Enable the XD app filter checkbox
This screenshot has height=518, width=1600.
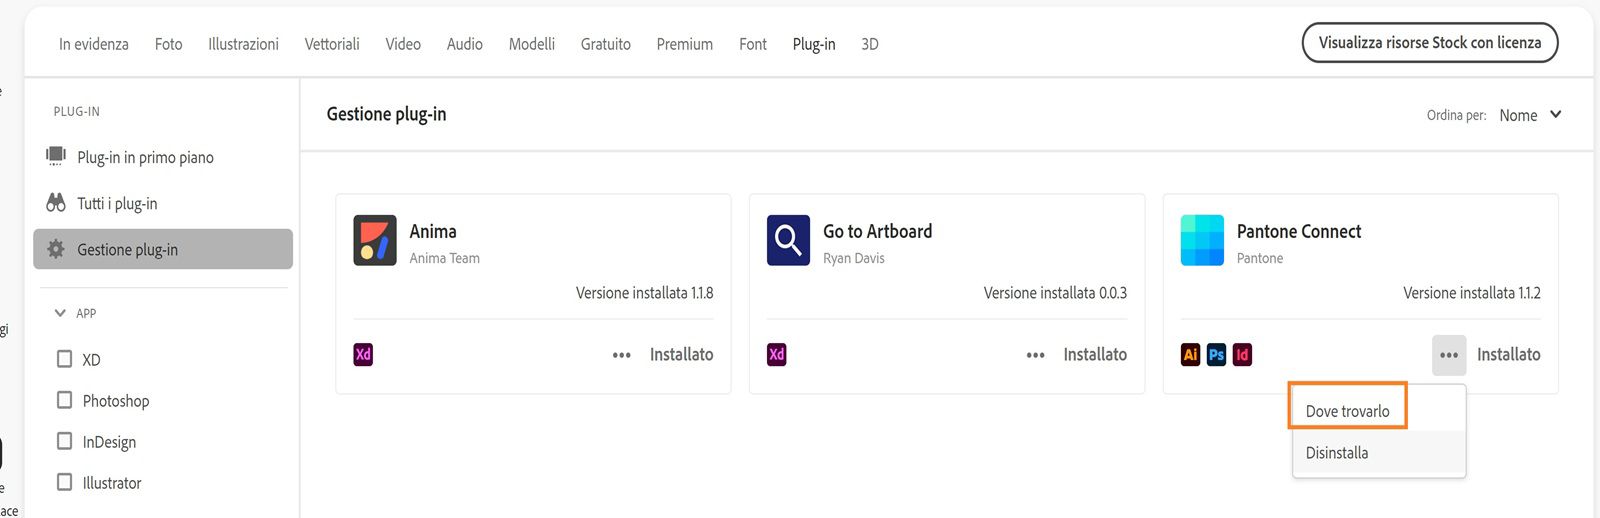tap(65, 359)
